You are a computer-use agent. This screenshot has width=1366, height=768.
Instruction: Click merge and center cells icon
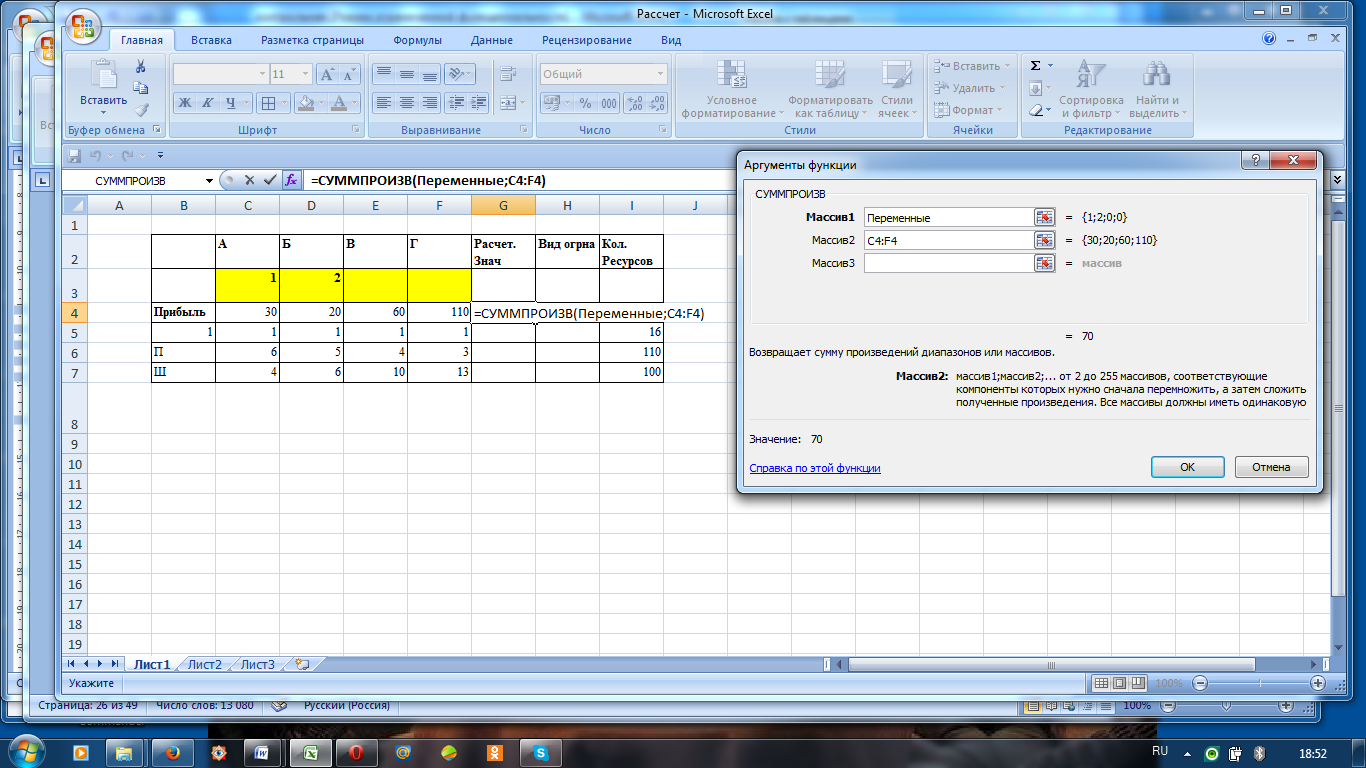click(x=507, y=103)
